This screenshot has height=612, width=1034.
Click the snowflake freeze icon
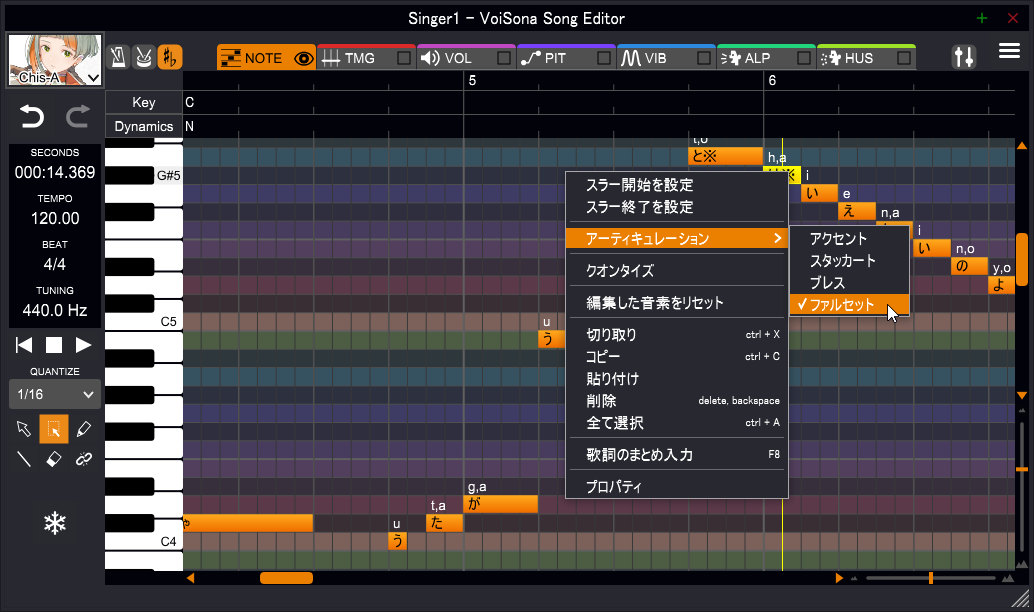point(55,524)
